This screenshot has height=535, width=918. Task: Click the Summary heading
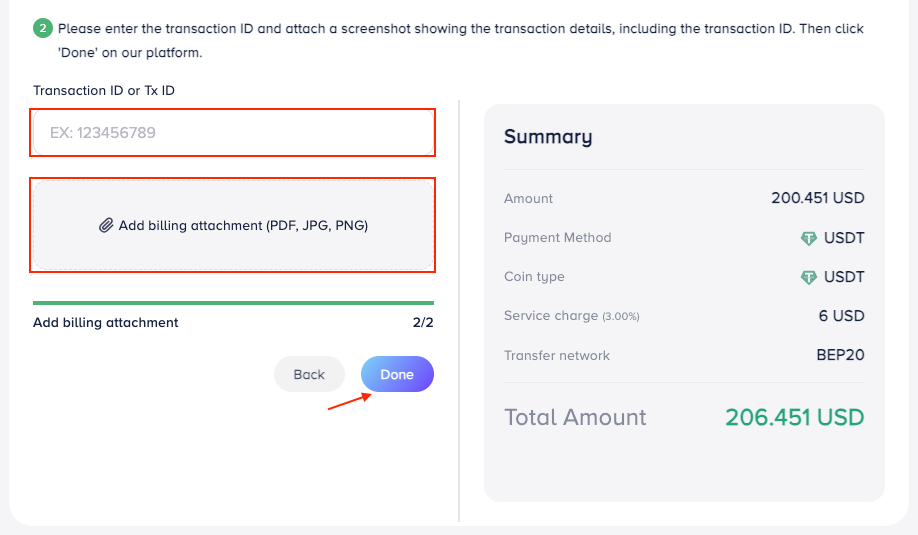click(x=548, y=137)
